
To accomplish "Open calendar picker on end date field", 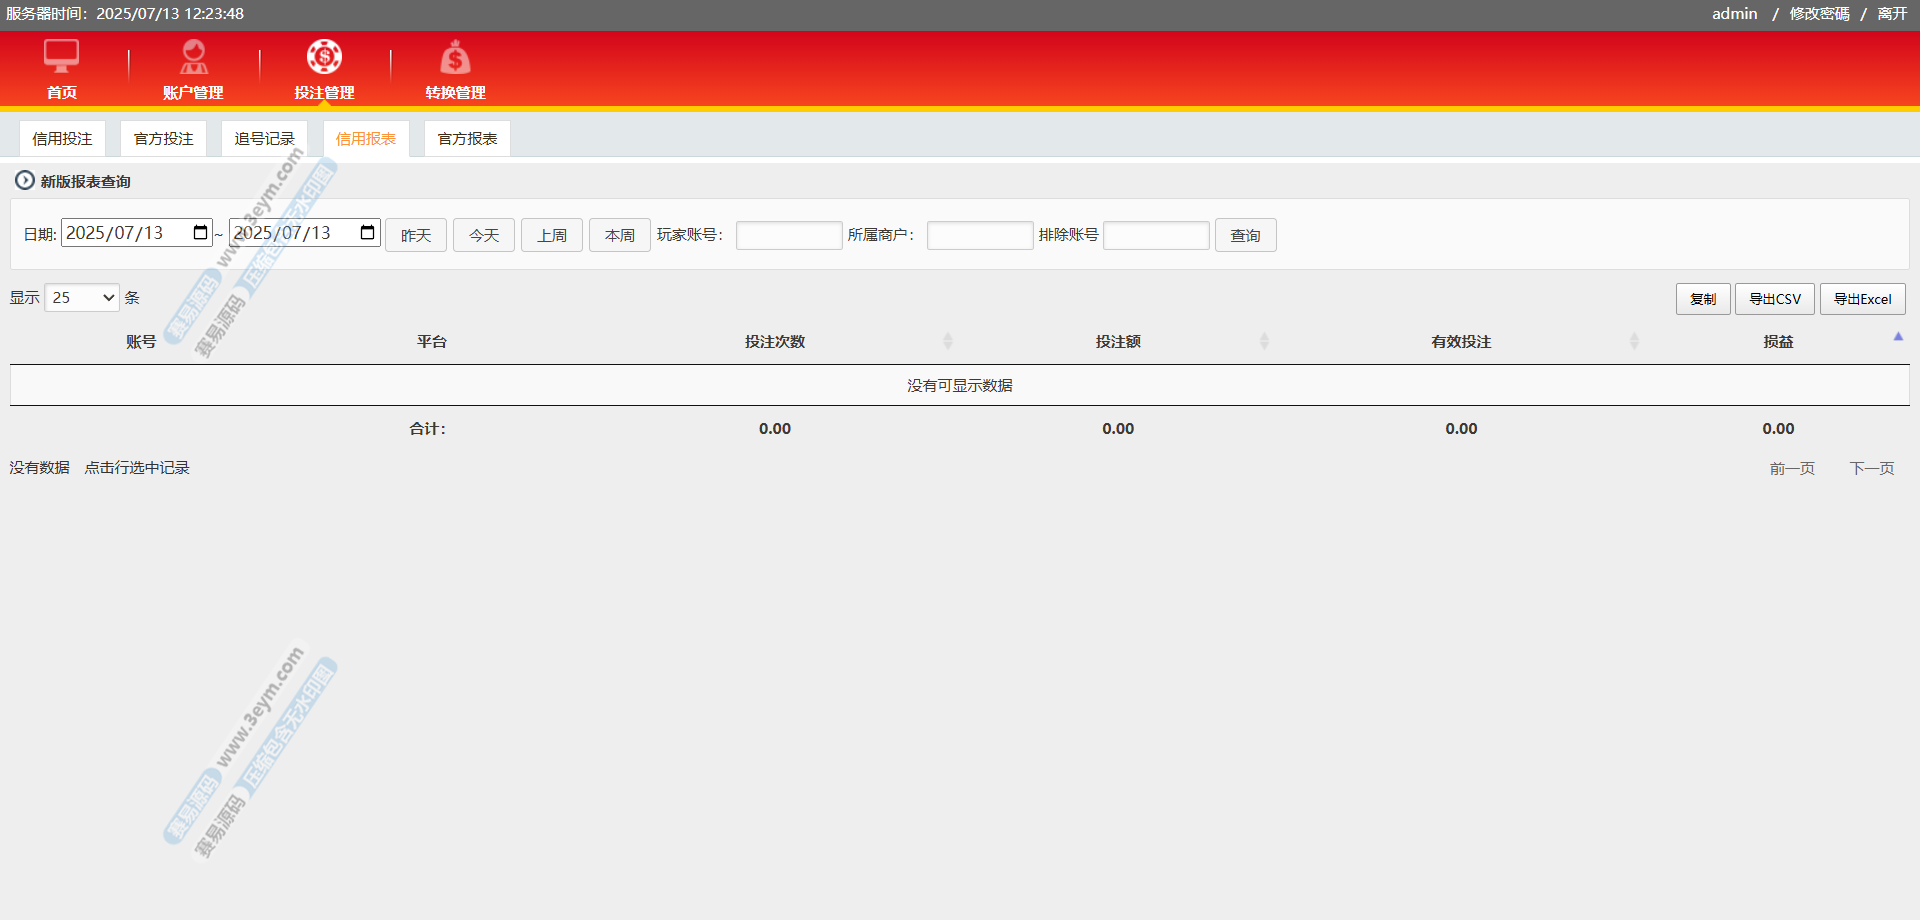I will tap(367, 233).
